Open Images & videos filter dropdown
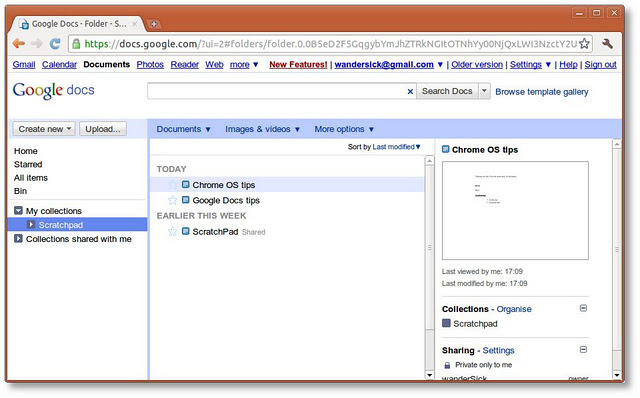This screenshot has width=640, height=398. pyautogui.click(x=262, y=129)
